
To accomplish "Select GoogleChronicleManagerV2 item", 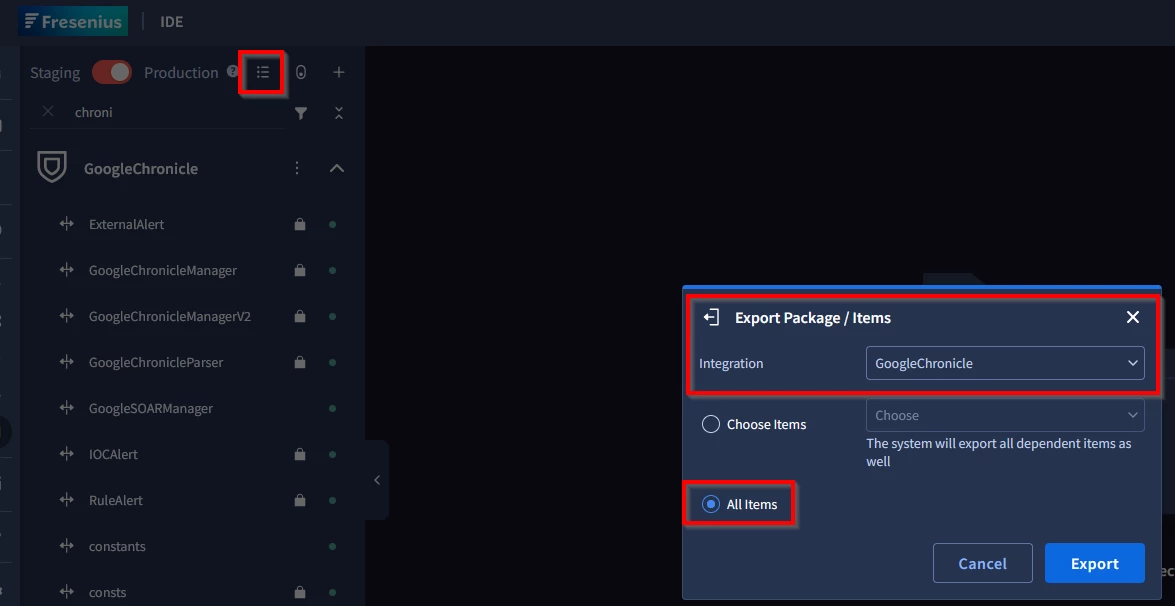I will point(169,316).
